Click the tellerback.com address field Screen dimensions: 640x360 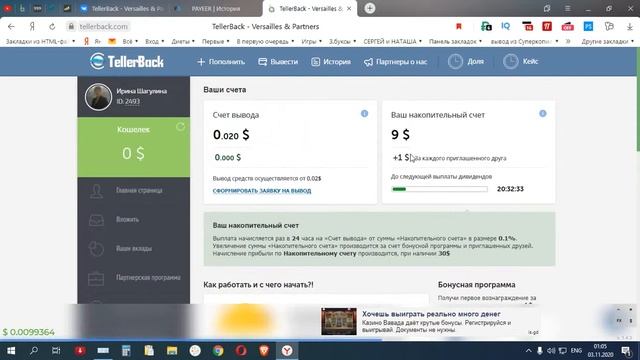[103, 27]
